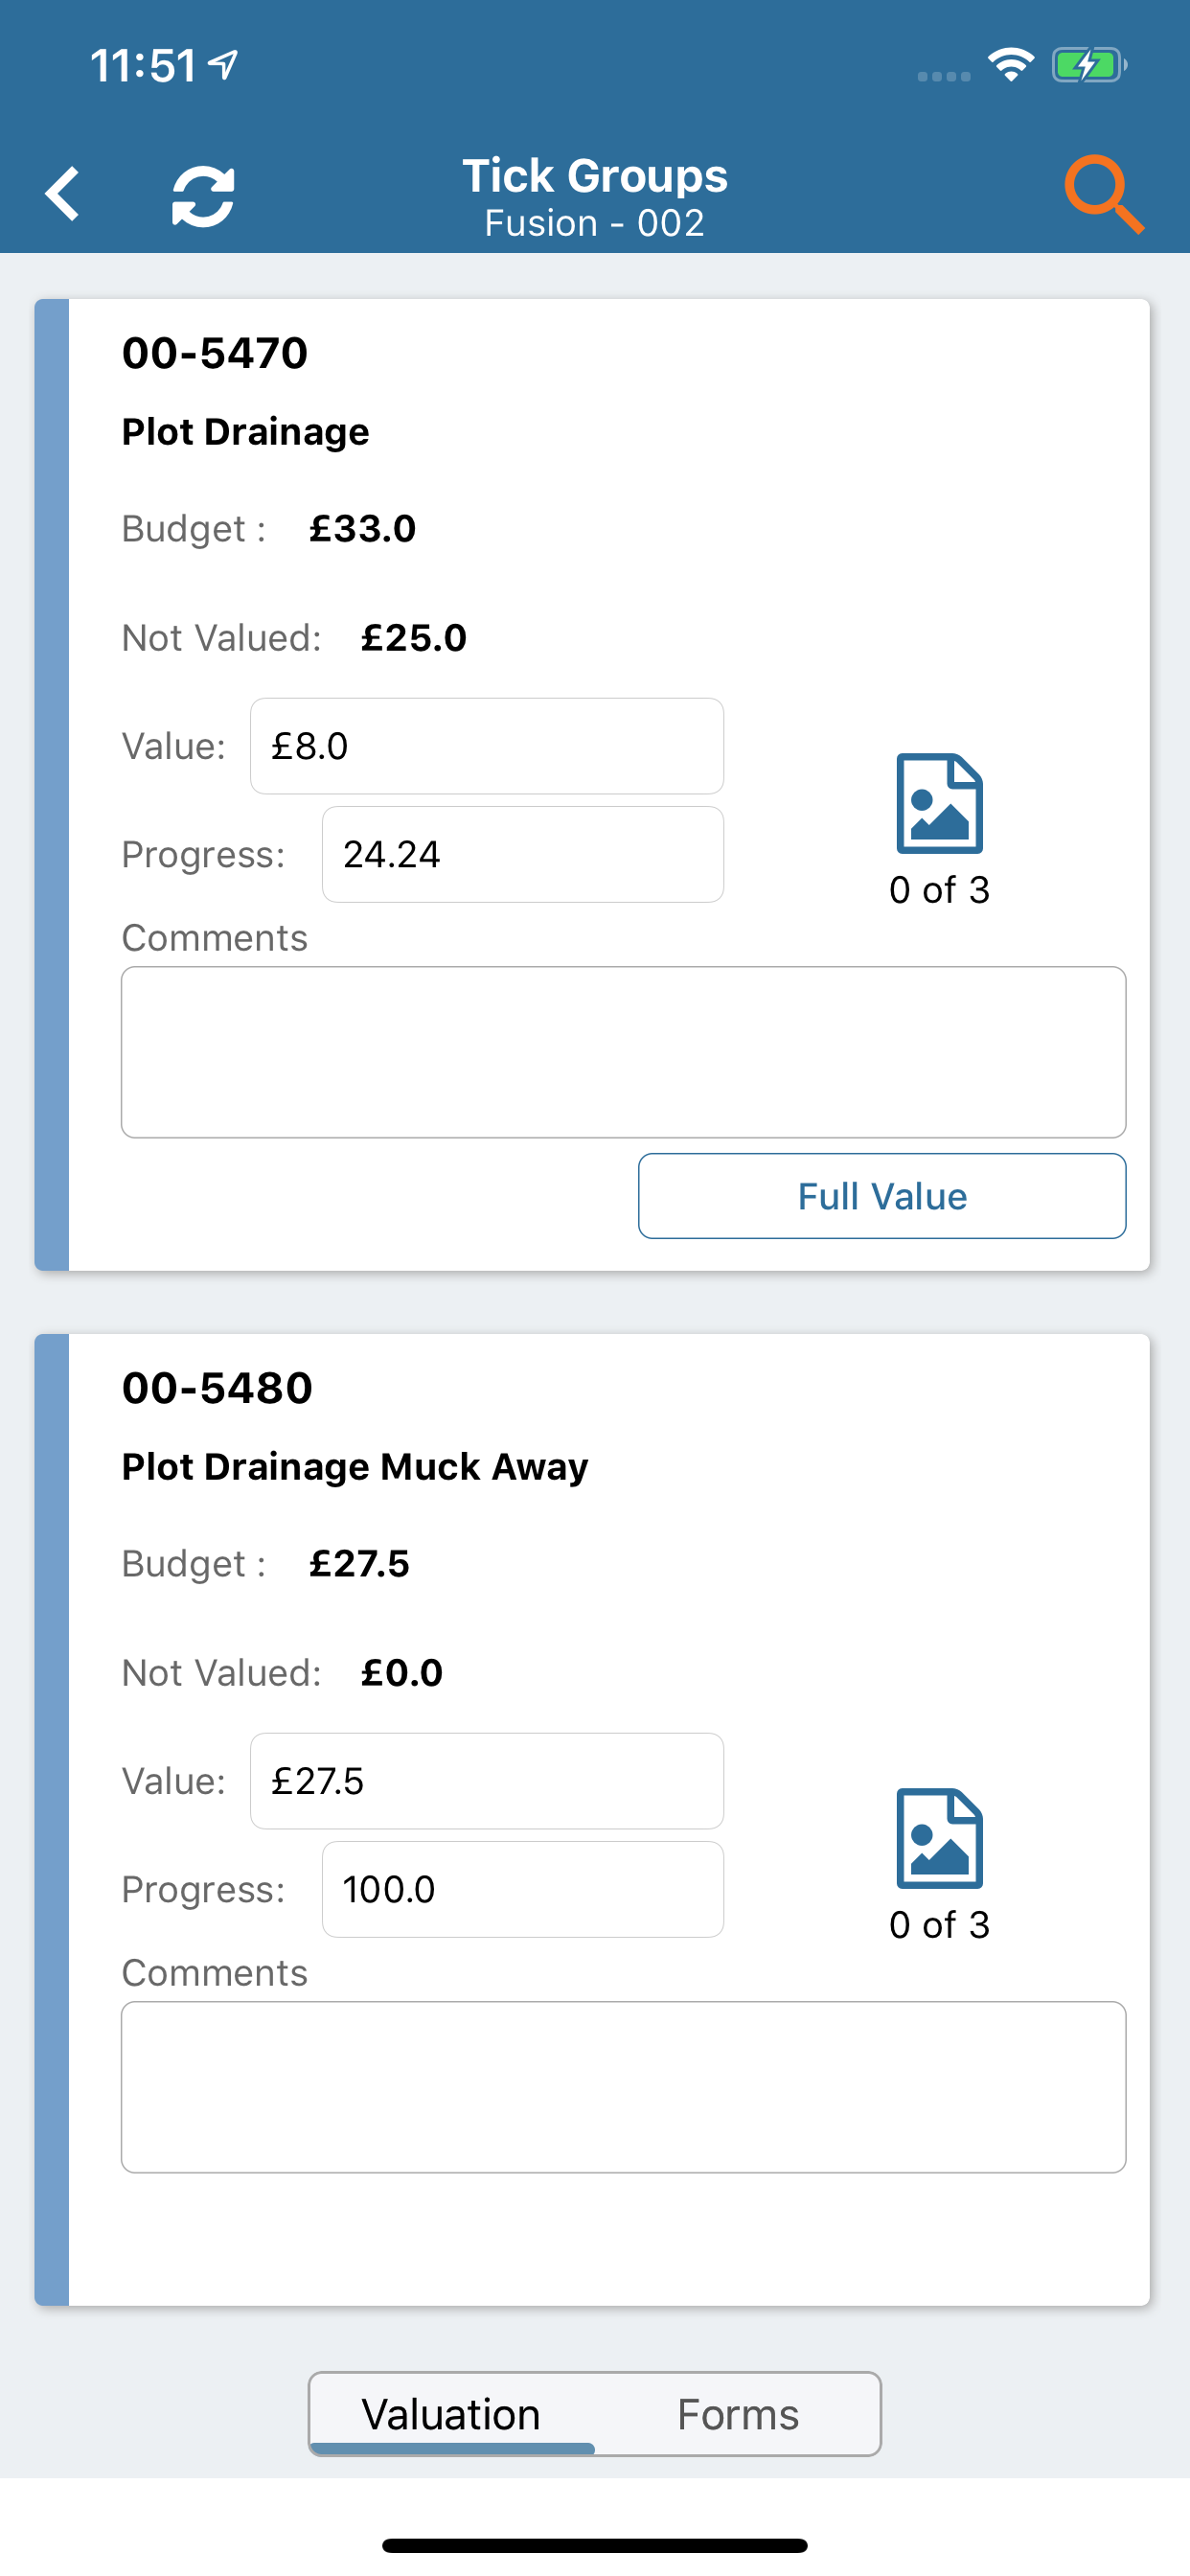Switch to the Forms tab
This screenshot has height=2576, width=1190.
pyautogui.click(x=738, y=2414)
